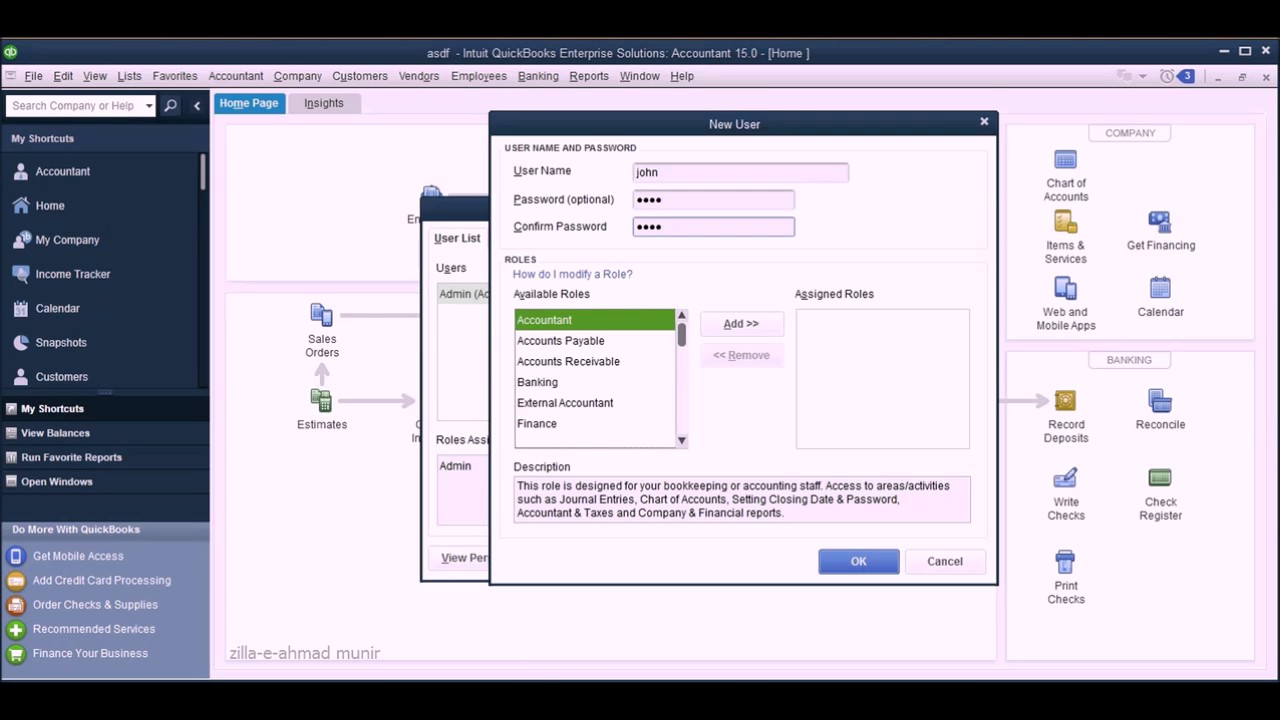The height and width of the screenshot is (720, 1280).
Task: Select External Accountant role
Action: click(595, 403)
